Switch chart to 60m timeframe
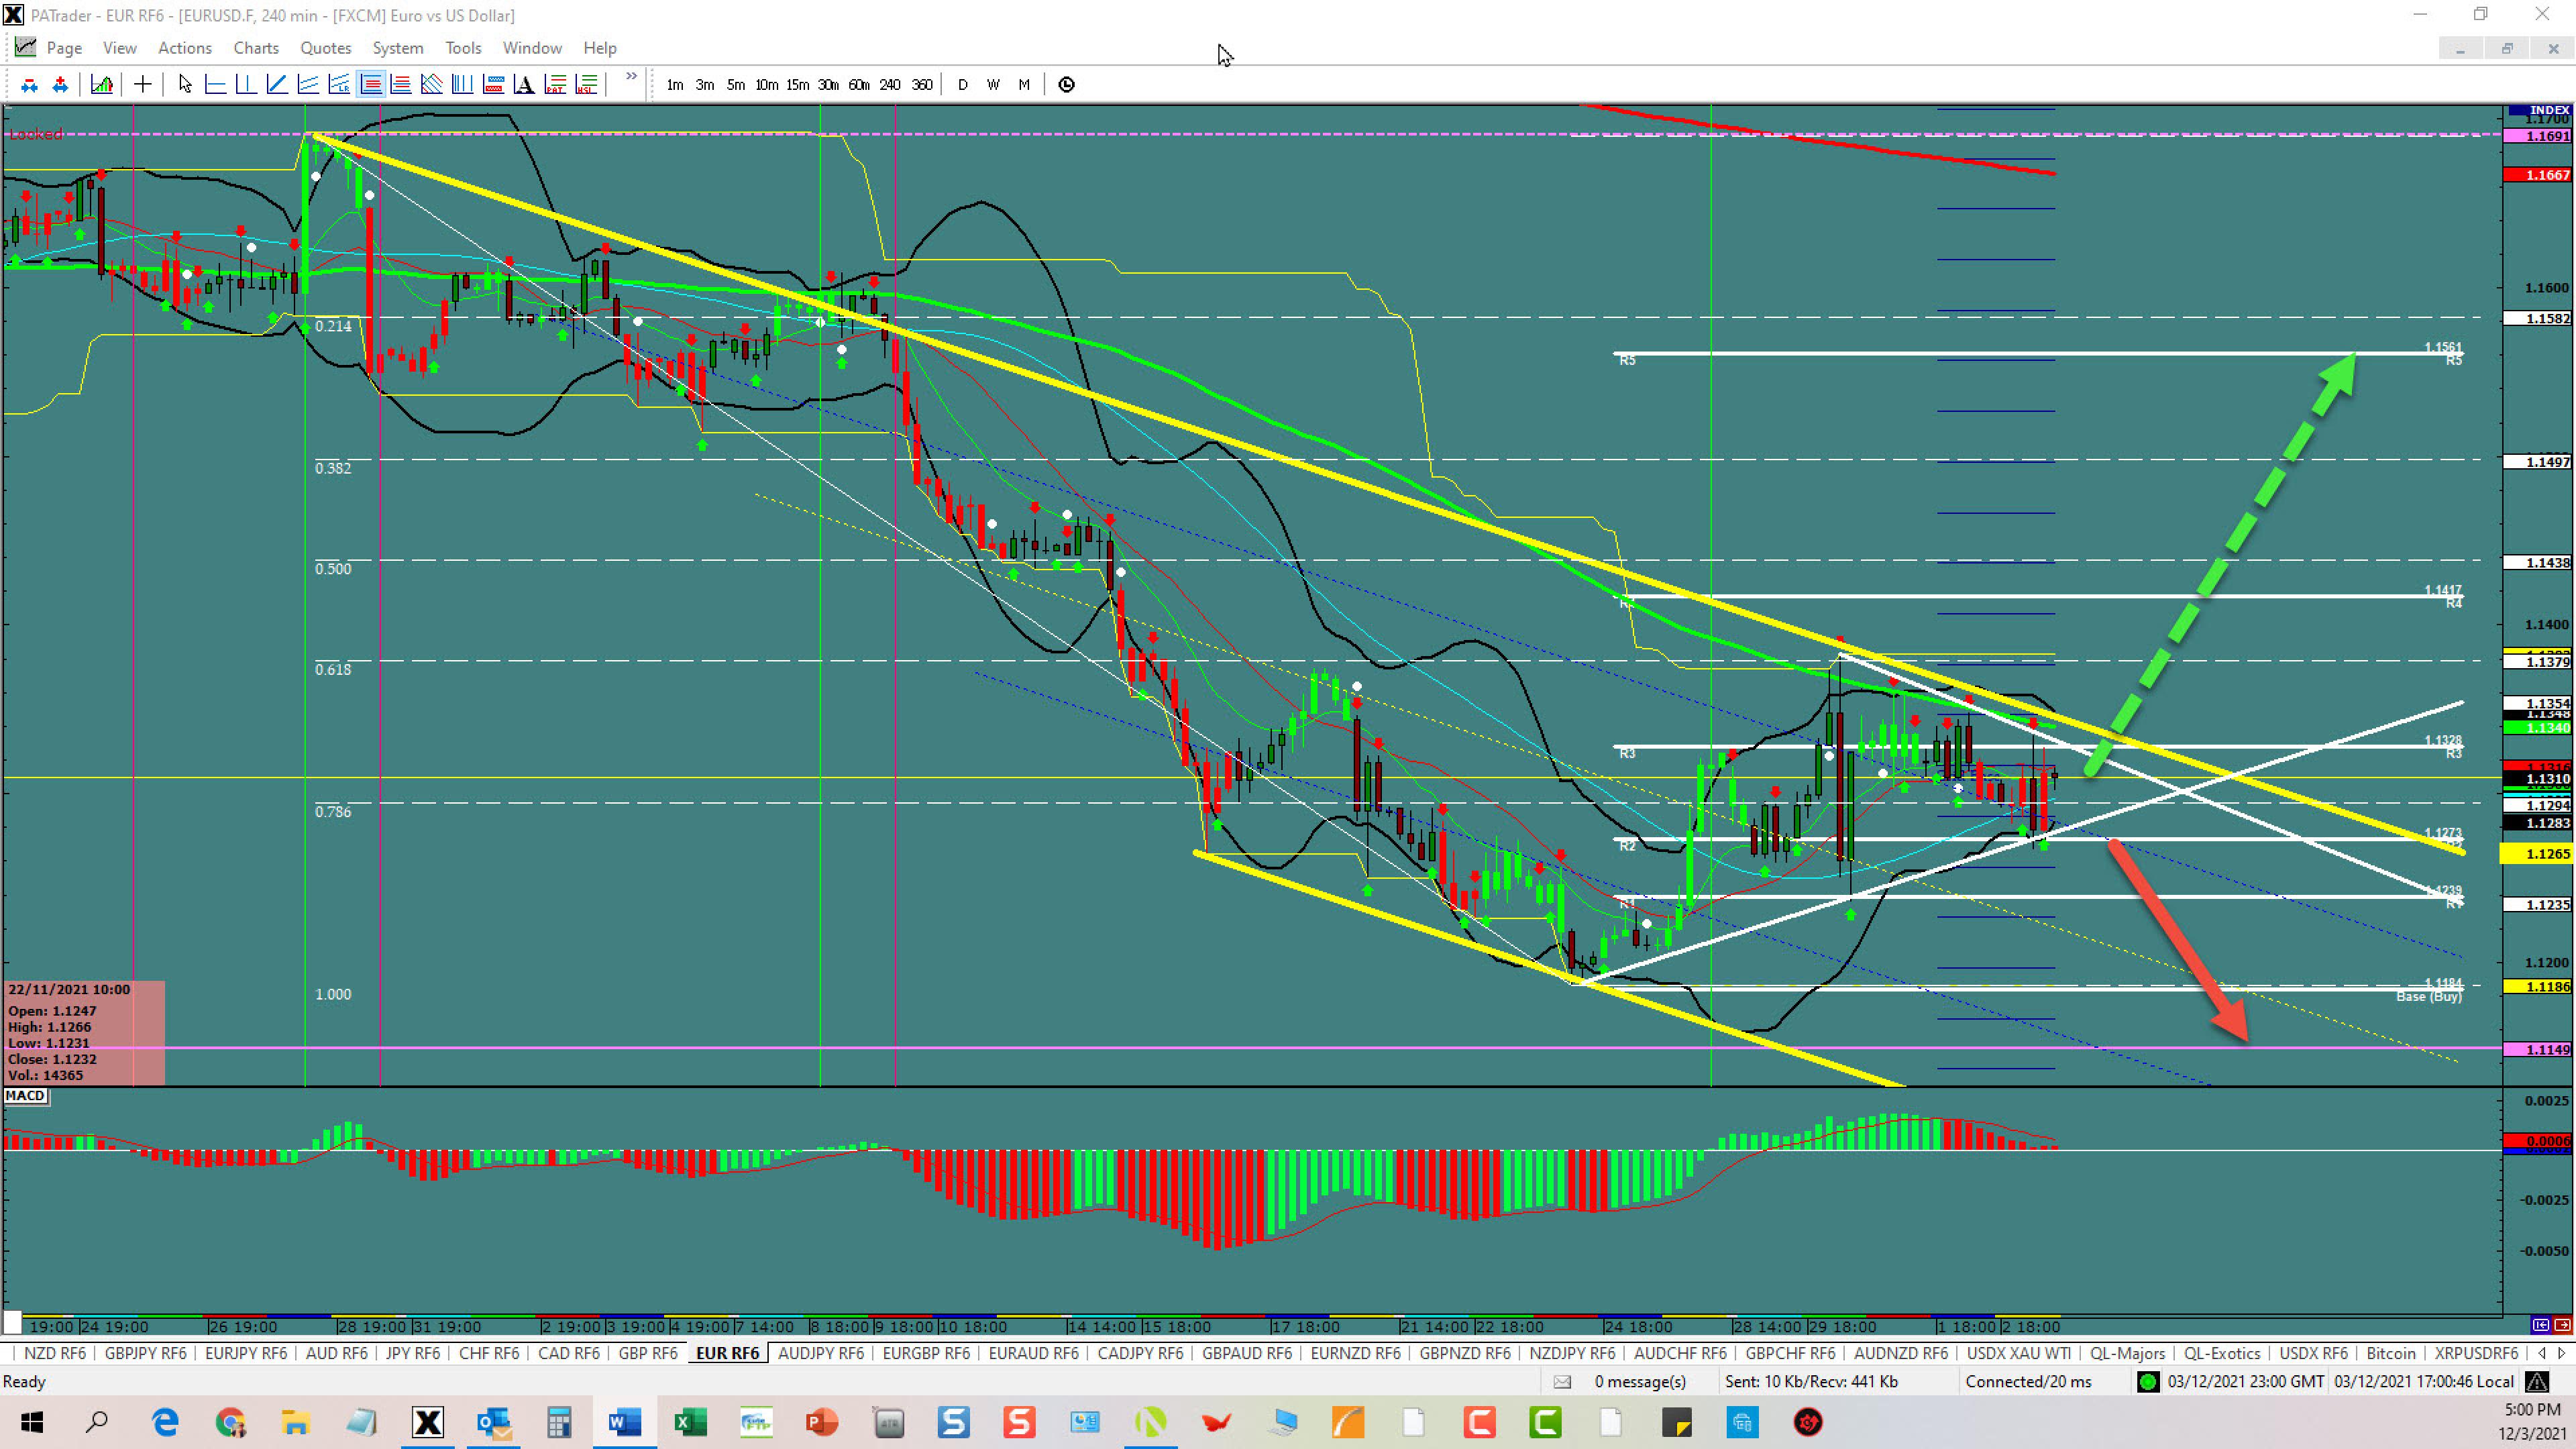 click(859, 85)
